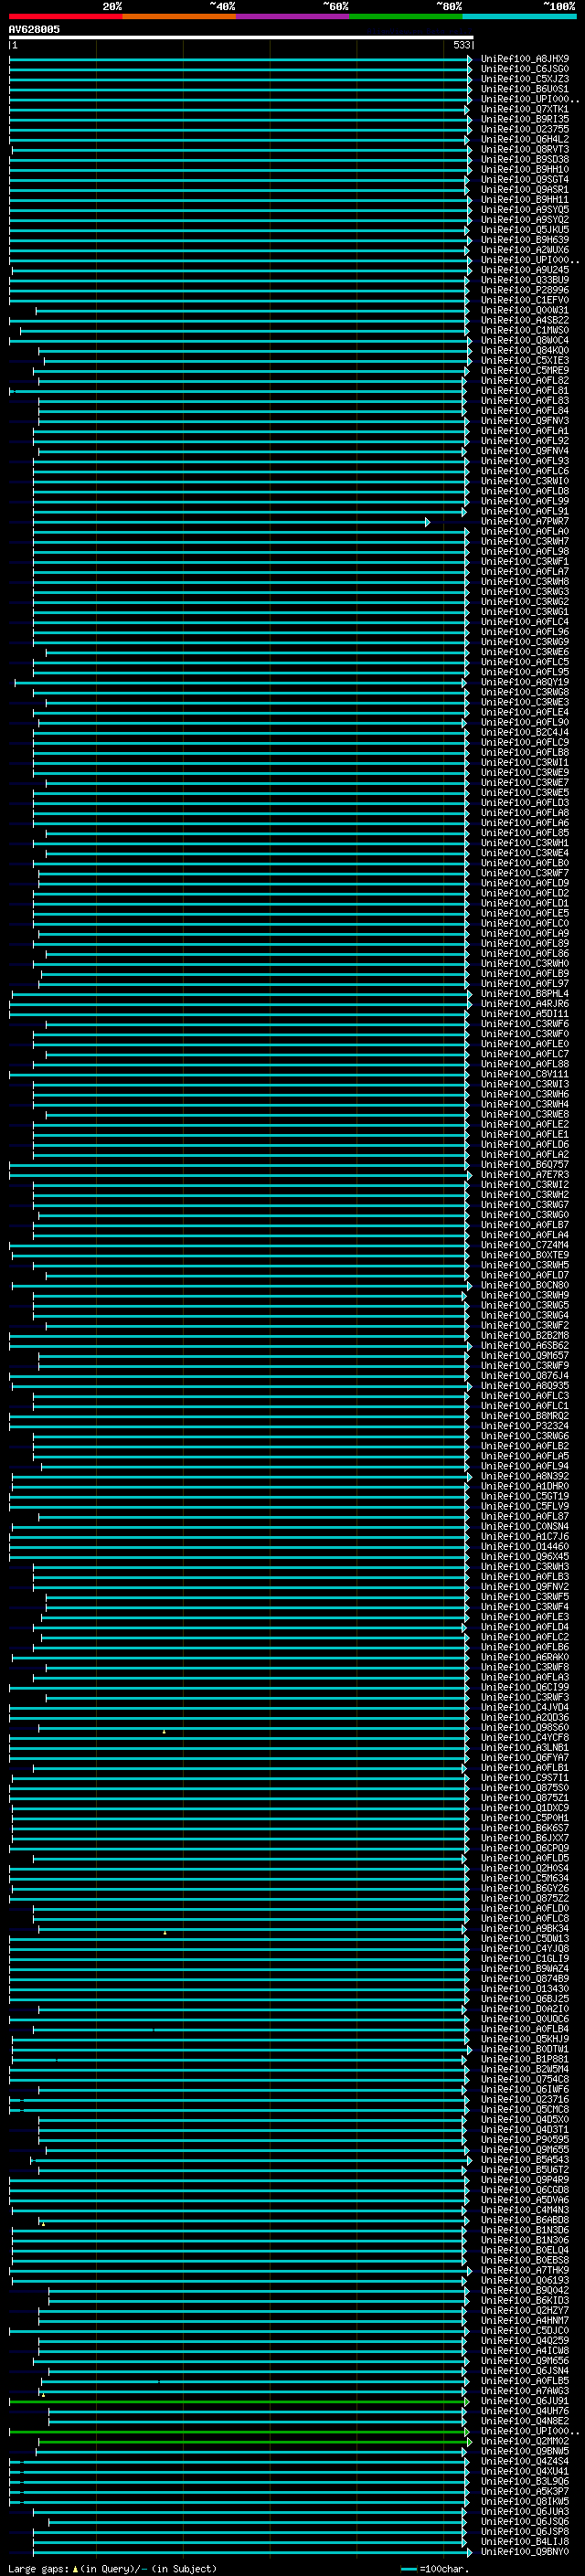Select the UniRef100_Q9BNW5 hit

[525, 2451]
